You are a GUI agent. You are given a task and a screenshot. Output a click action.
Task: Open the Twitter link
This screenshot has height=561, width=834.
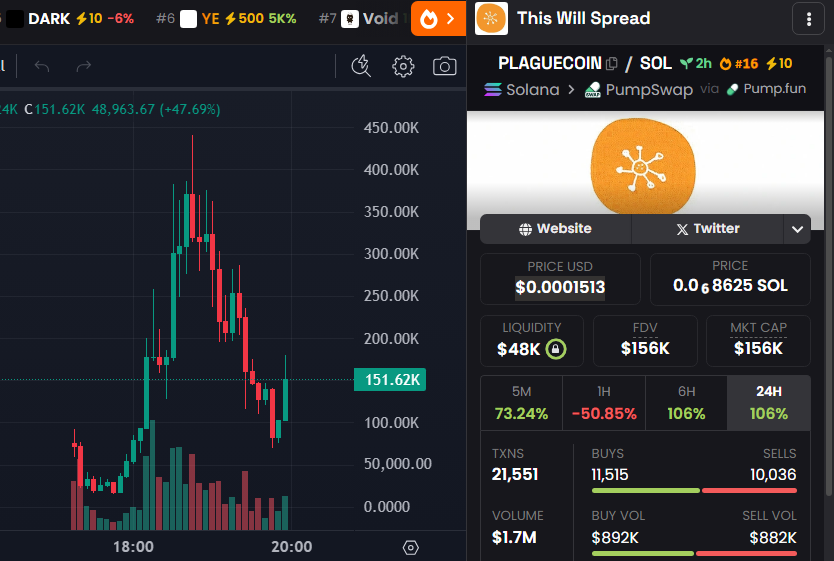(708, 229)
